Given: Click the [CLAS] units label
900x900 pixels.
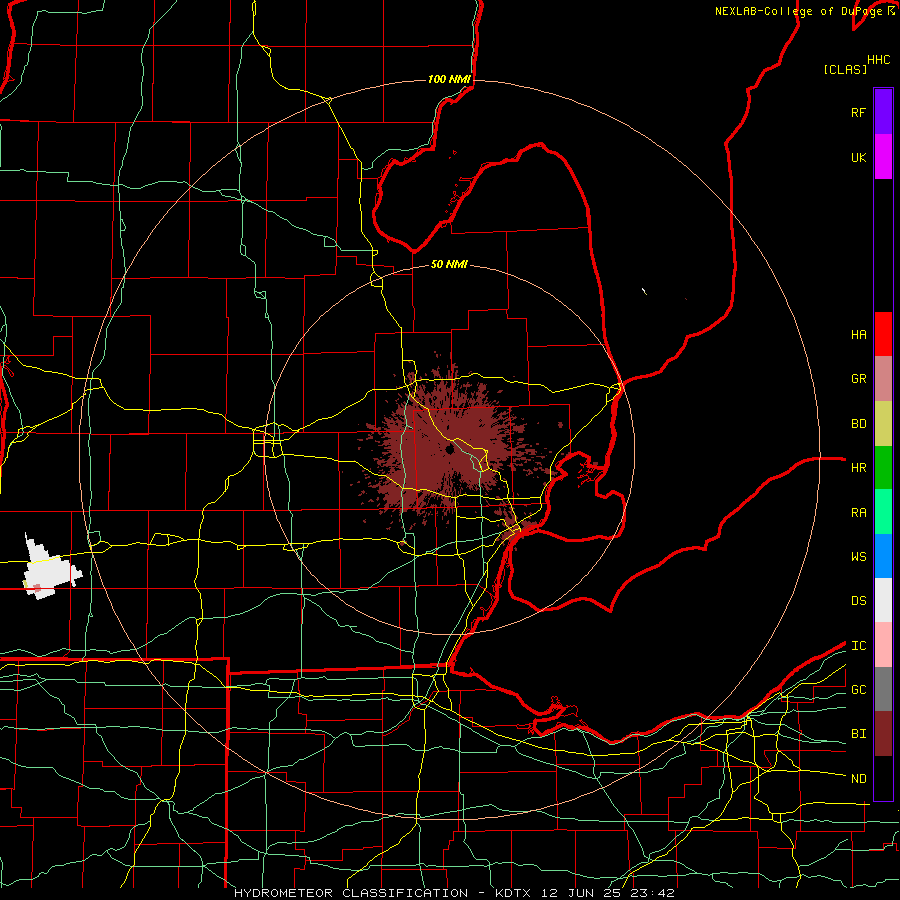Looking at the screenshot, I should [845, 69].
